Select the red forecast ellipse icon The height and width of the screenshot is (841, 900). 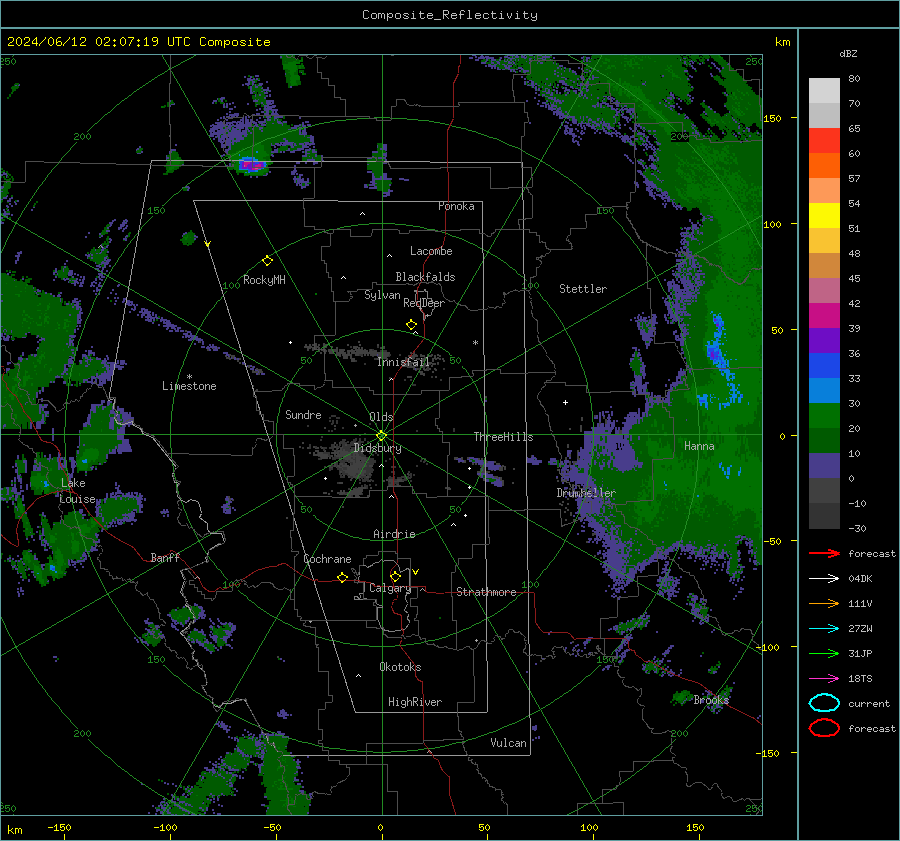coord(824,728)
